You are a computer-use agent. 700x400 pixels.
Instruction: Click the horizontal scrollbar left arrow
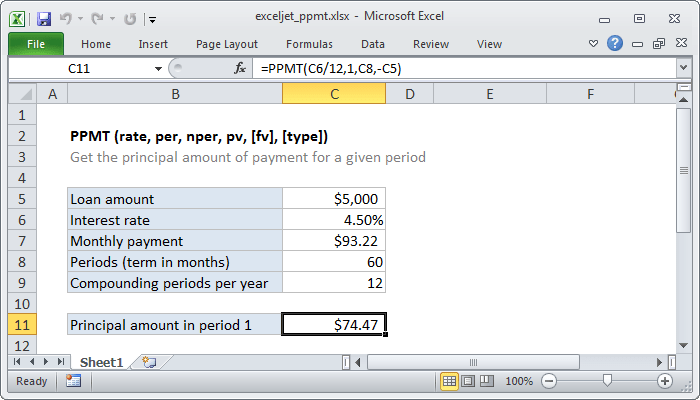[x=358, y=362]
